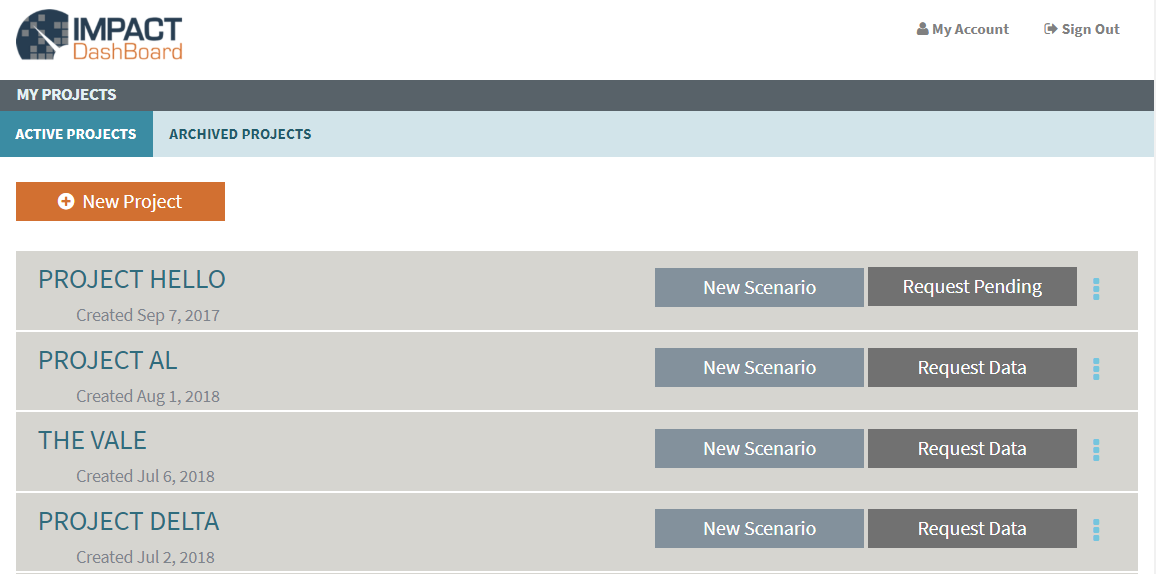The width and height of the screenshot is (1156, 574).
Task: Open PROJECT DELTA project title
Action: pyautogui.click(x=128, y=521)
